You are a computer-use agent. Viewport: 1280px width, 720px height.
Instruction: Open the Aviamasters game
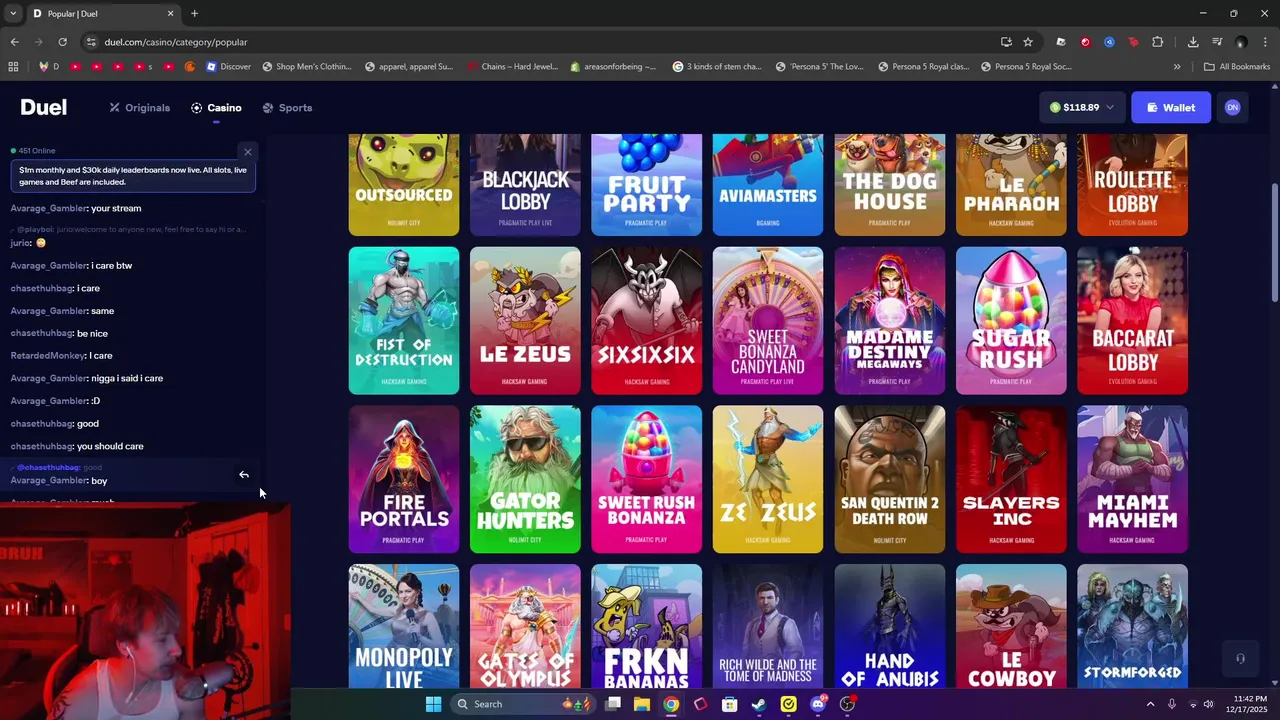[x=768, y=185]
